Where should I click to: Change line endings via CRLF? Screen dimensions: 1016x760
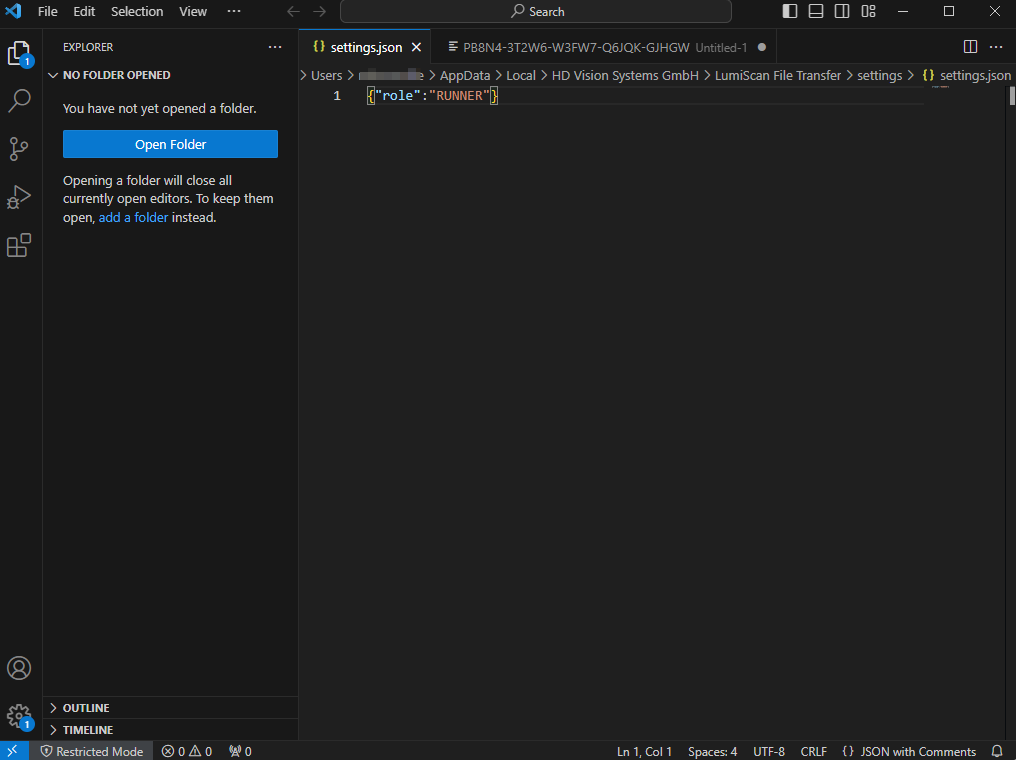813,751
